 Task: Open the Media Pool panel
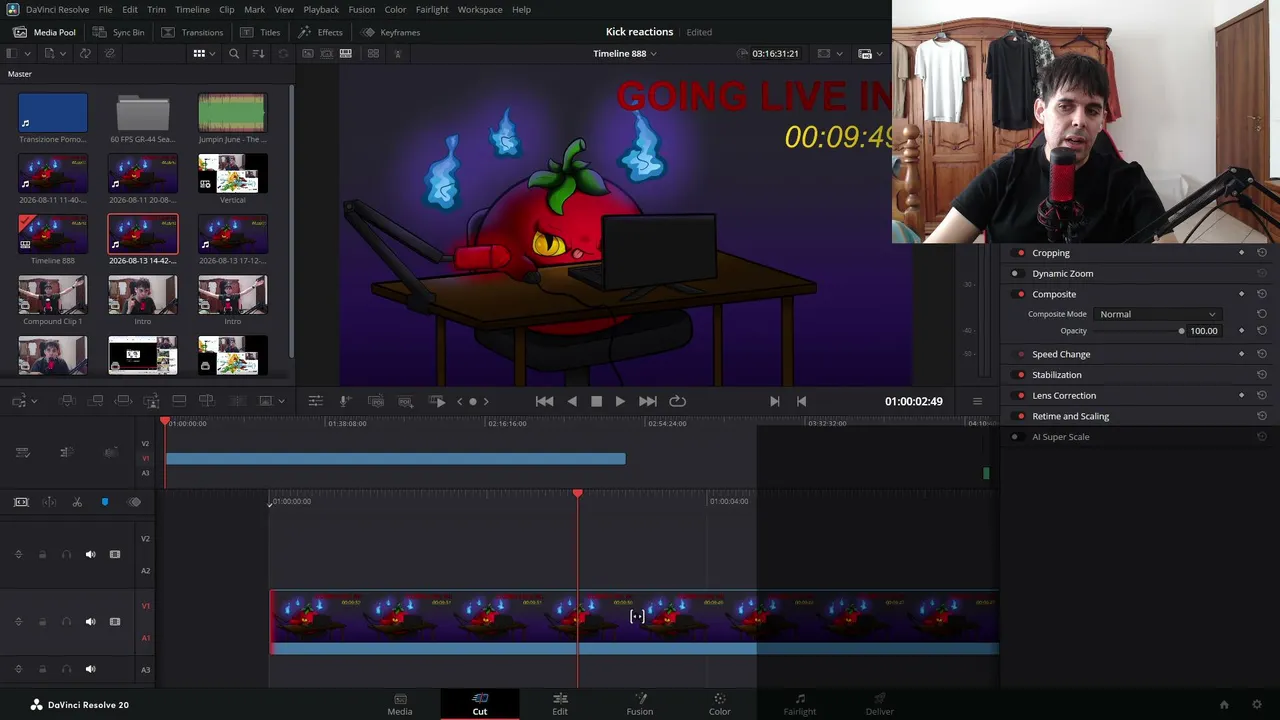pyautogui.click(x=45, y=32)
